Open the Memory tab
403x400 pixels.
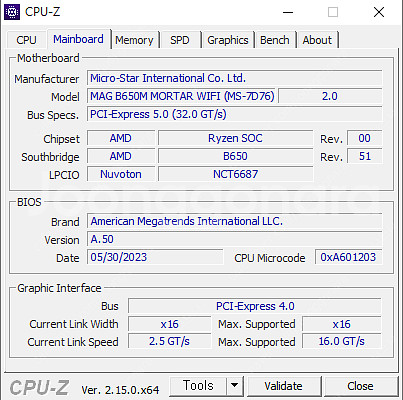[134, 40]
